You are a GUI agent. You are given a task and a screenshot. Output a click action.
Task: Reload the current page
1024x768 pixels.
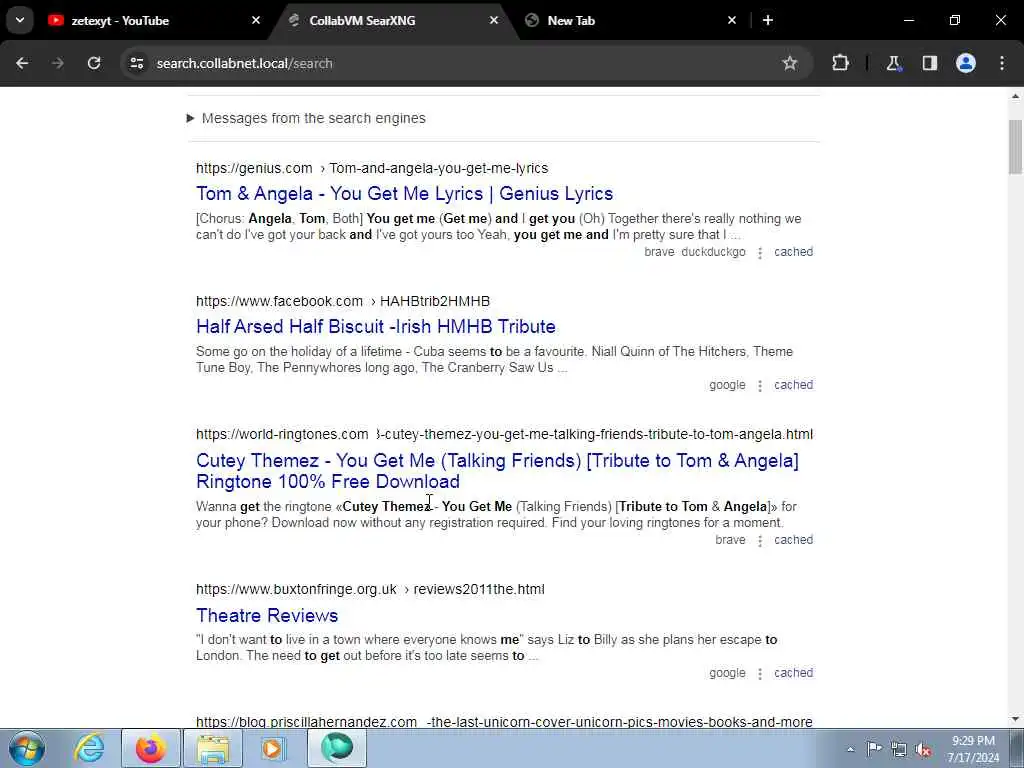click(94, 63)
